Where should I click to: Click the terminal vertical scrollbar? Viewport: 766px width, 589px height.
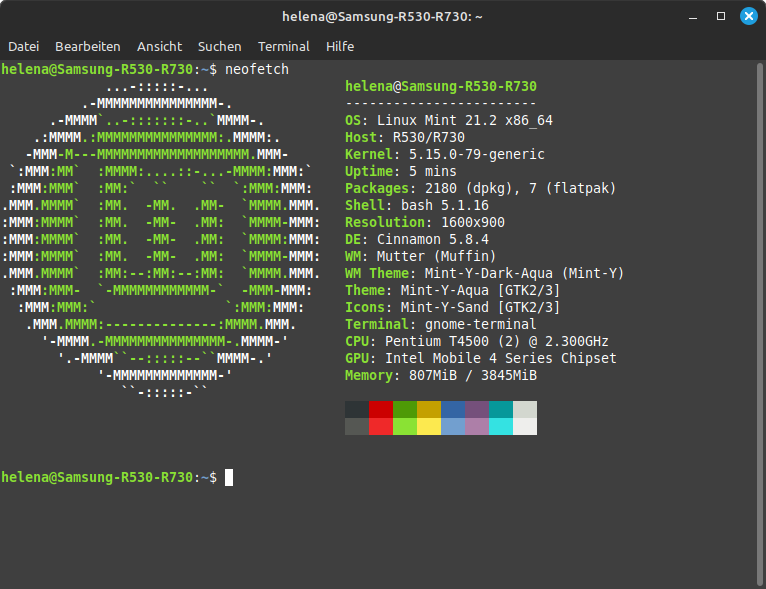(761, 324)
